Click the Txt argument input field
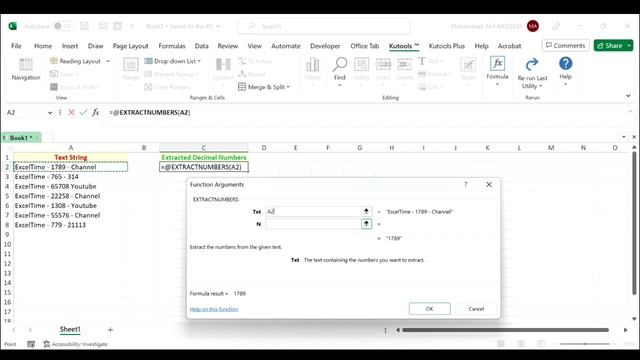 point(313,211)
